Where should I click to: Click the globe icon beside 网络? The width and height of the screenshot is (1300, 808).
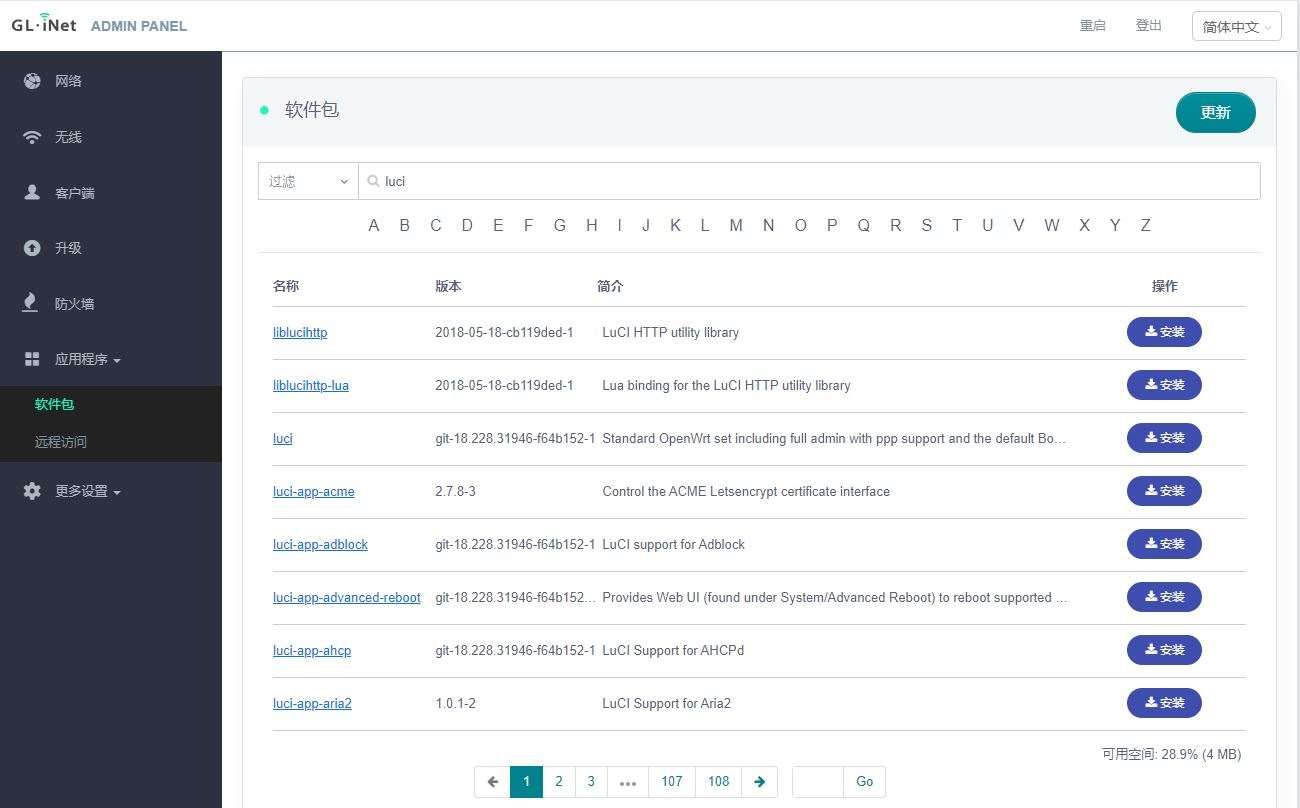coord(32,81)
